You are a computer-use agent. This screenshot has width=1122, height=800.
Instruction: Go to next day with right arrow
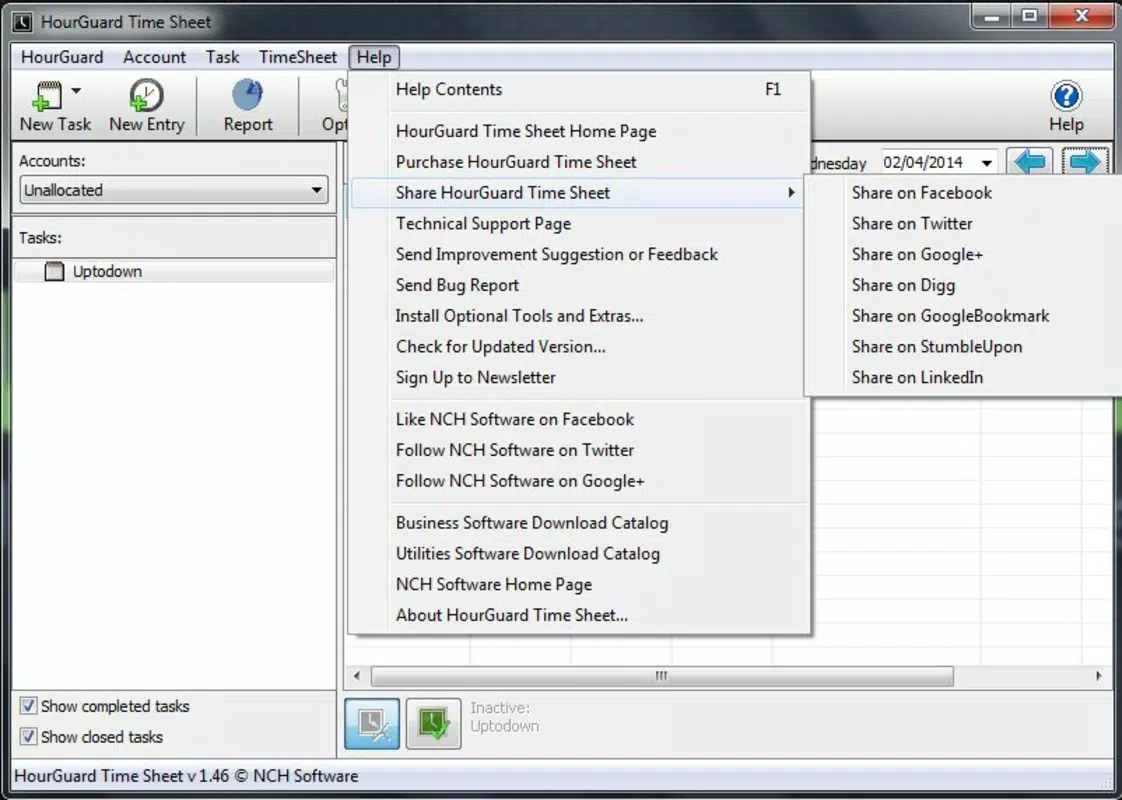point(1086,162)
